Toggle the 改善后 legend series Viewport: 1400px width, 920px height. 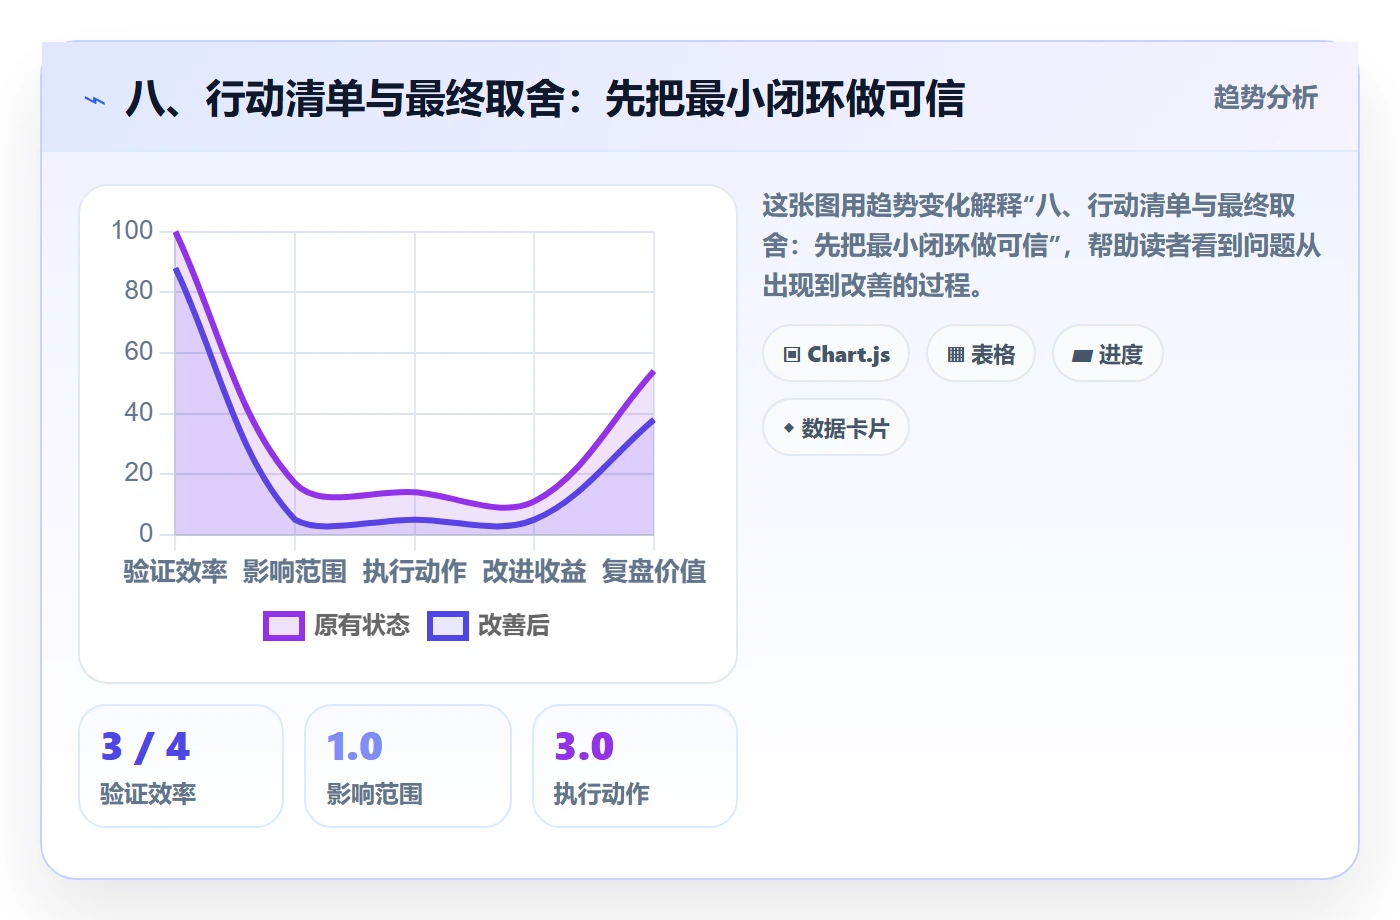tap(489, 626)
